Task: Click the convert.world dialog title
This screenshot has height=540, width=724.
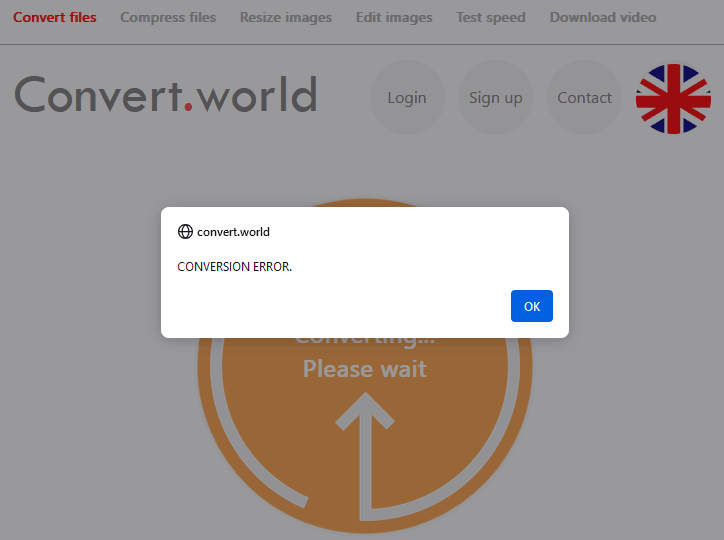Action: click(233, 232)
